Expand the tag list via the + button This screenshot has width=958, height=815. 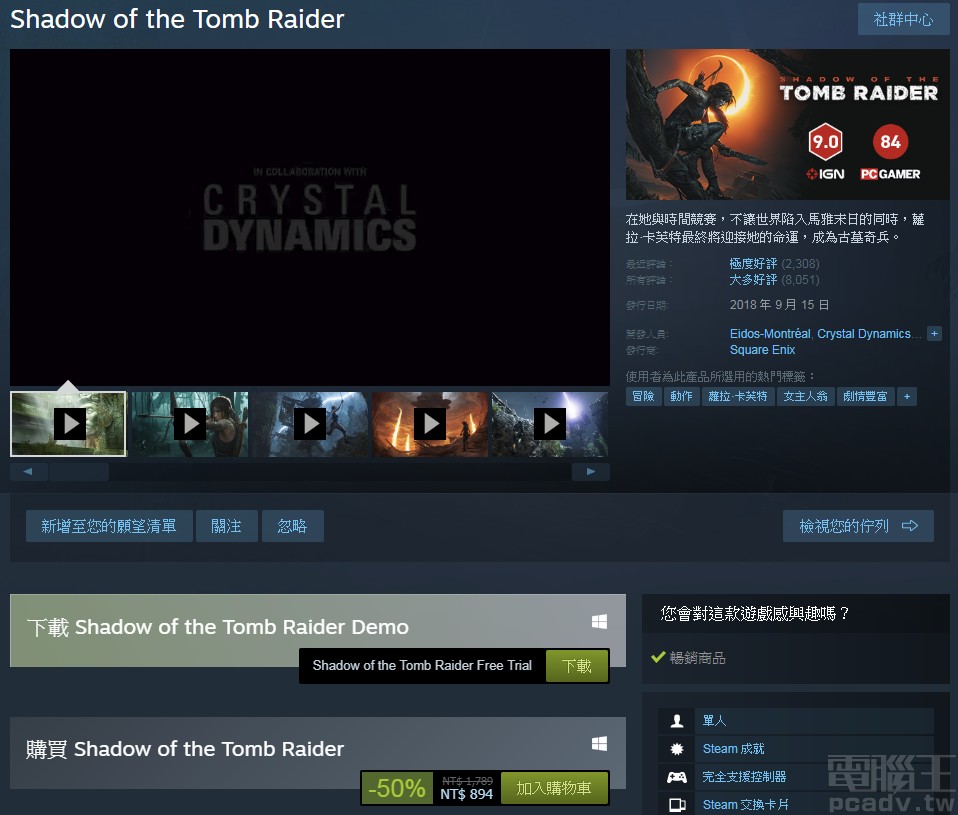point(906,396)
